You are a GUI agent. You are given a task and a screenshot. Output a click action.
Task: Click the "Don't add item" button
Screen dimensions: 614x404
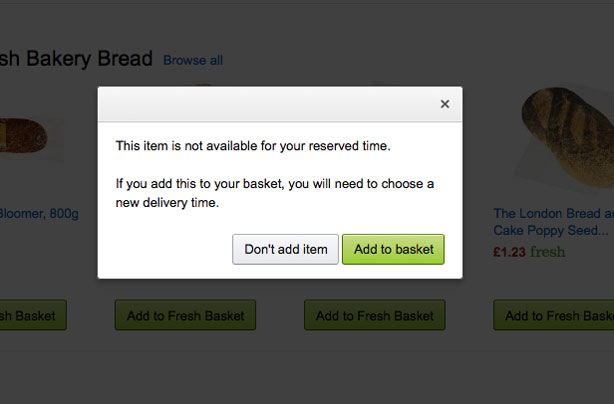[x=285, y=249]
